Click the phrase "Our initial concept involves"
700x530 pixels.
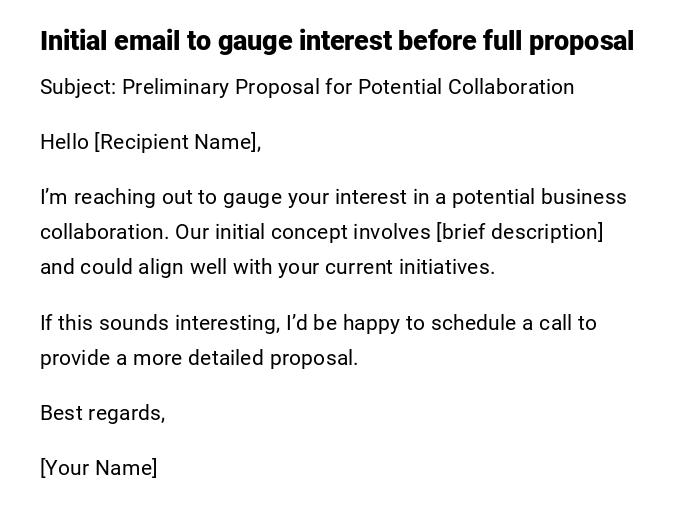pyautogui.click(x=303, y=232)
